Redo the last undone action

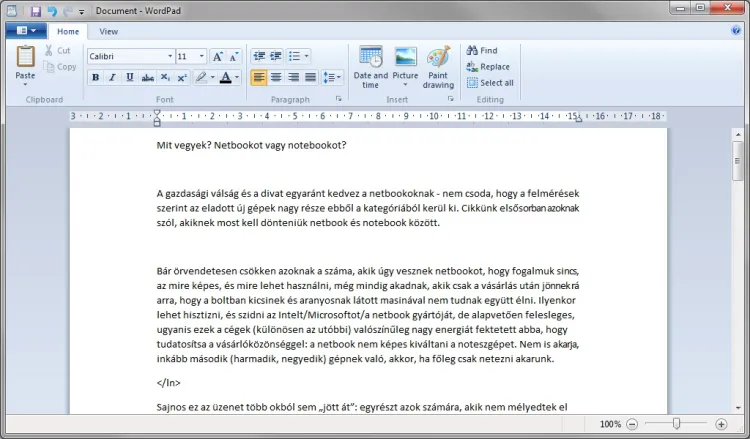point(67,11)
